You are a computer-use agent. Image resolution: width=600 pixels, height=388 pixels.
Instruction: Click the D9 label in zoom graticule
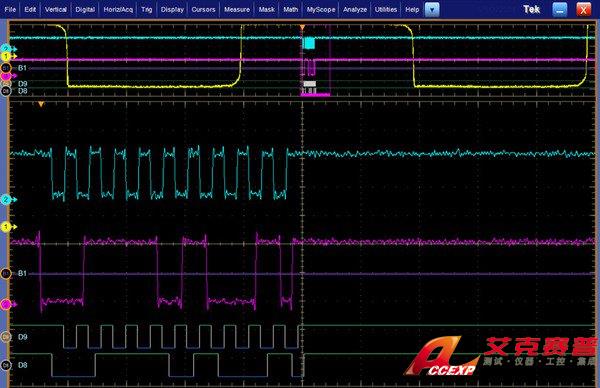click(23, 337)
